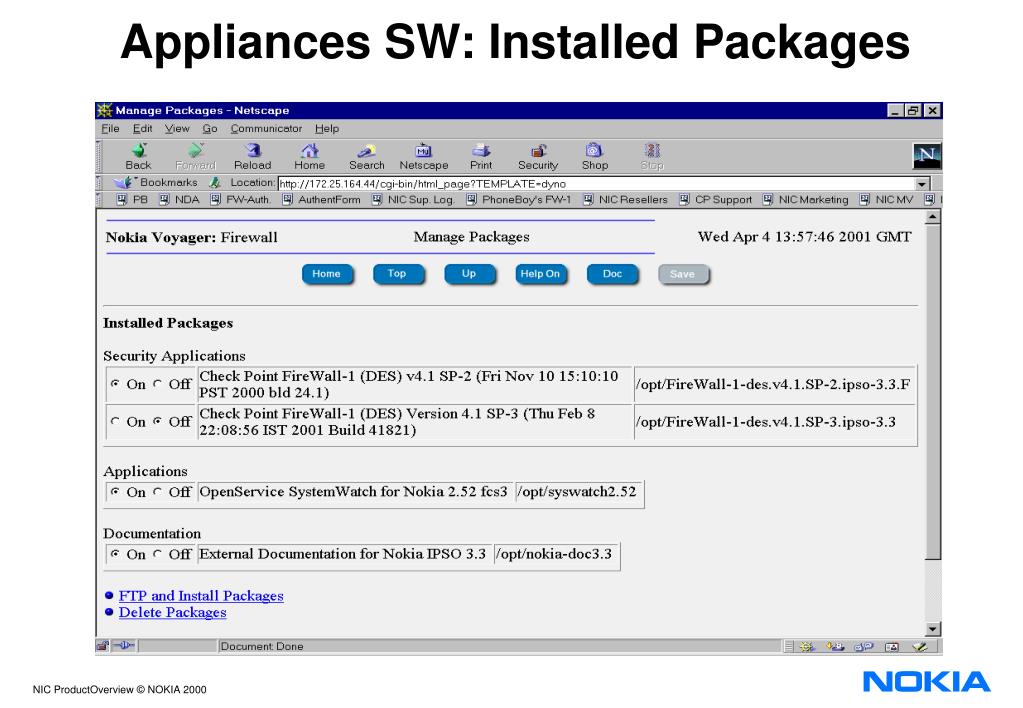This screenshot has width=1023, height=708.
Task: Click the "/opt/nokia-doc3.3" path cell
Action: coord(555,554)
